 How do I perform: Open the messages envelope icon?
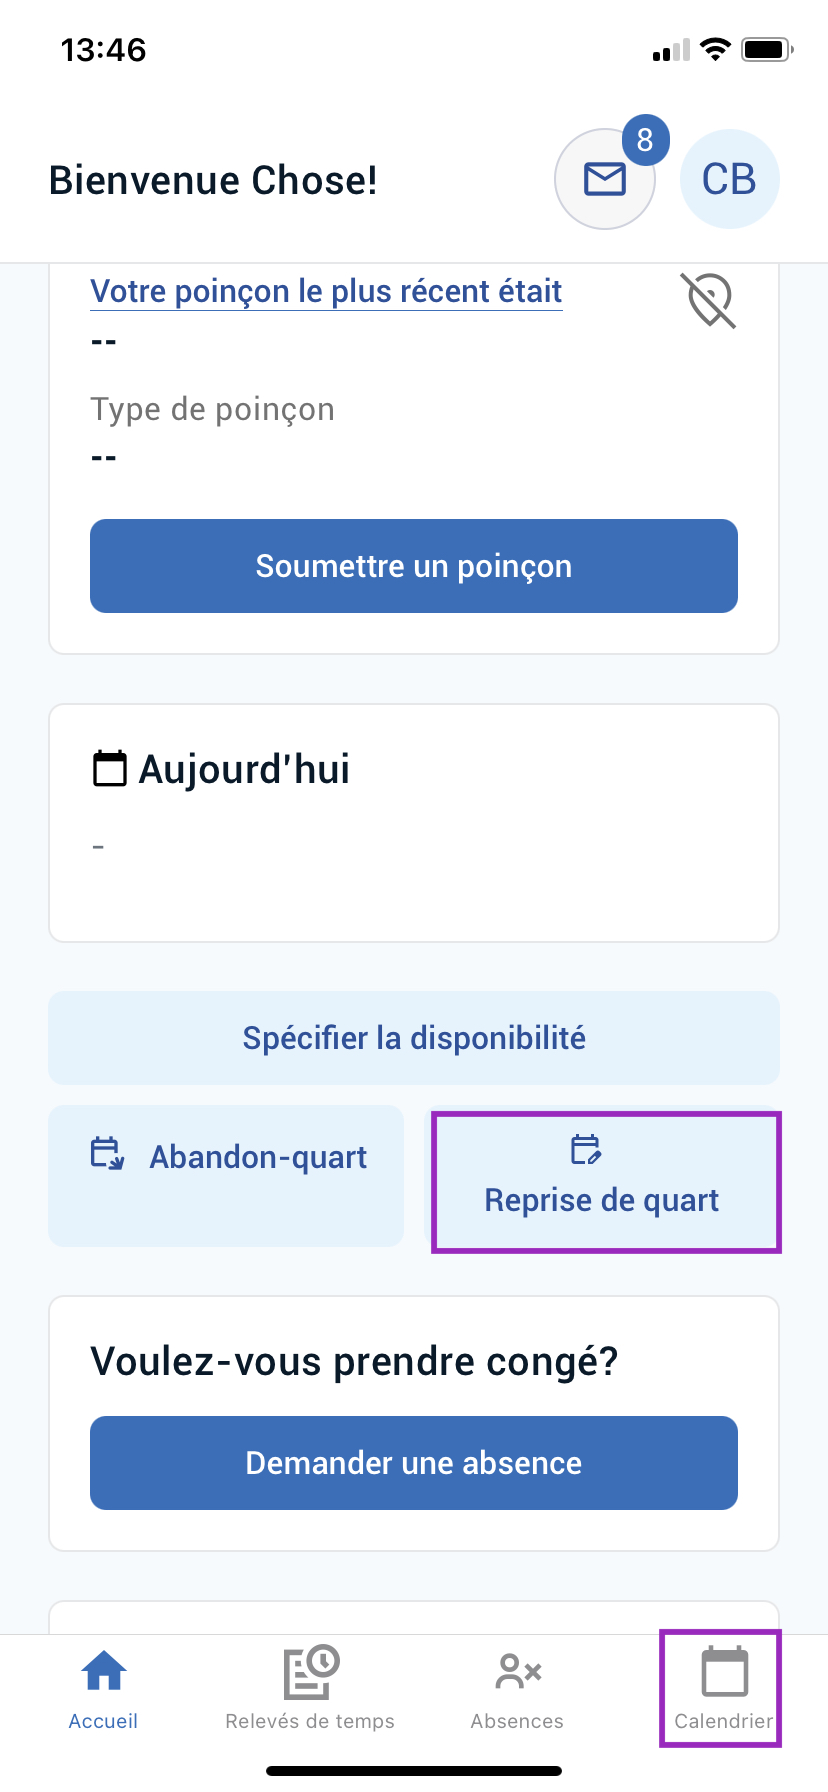tap(605, 179)
